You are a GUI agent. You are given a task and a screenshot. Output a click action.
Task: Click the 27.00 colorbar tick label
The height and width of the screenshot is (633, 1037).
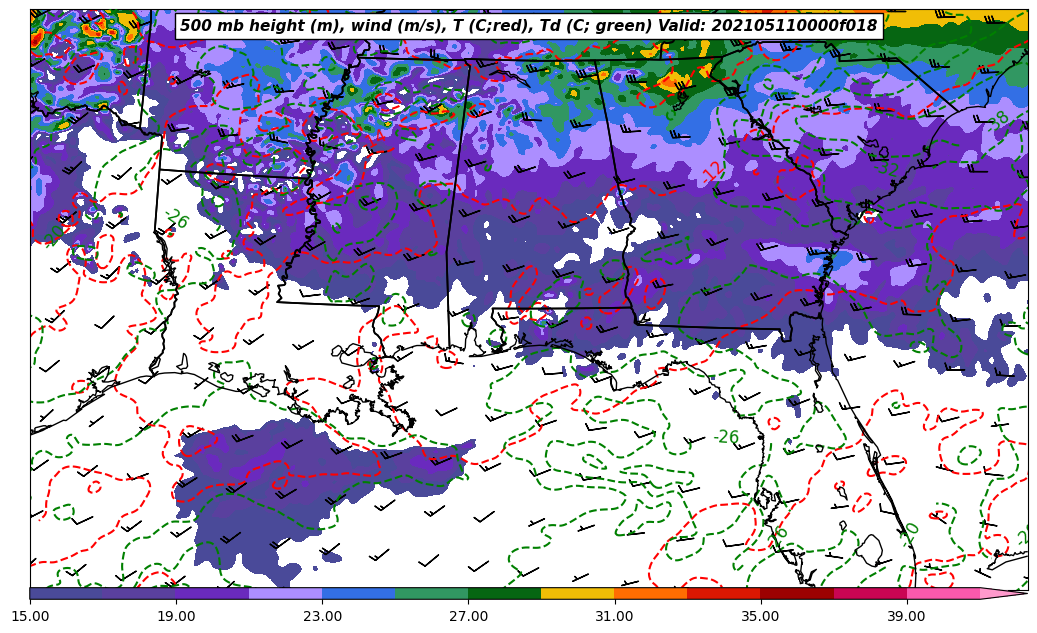(468, 616)
